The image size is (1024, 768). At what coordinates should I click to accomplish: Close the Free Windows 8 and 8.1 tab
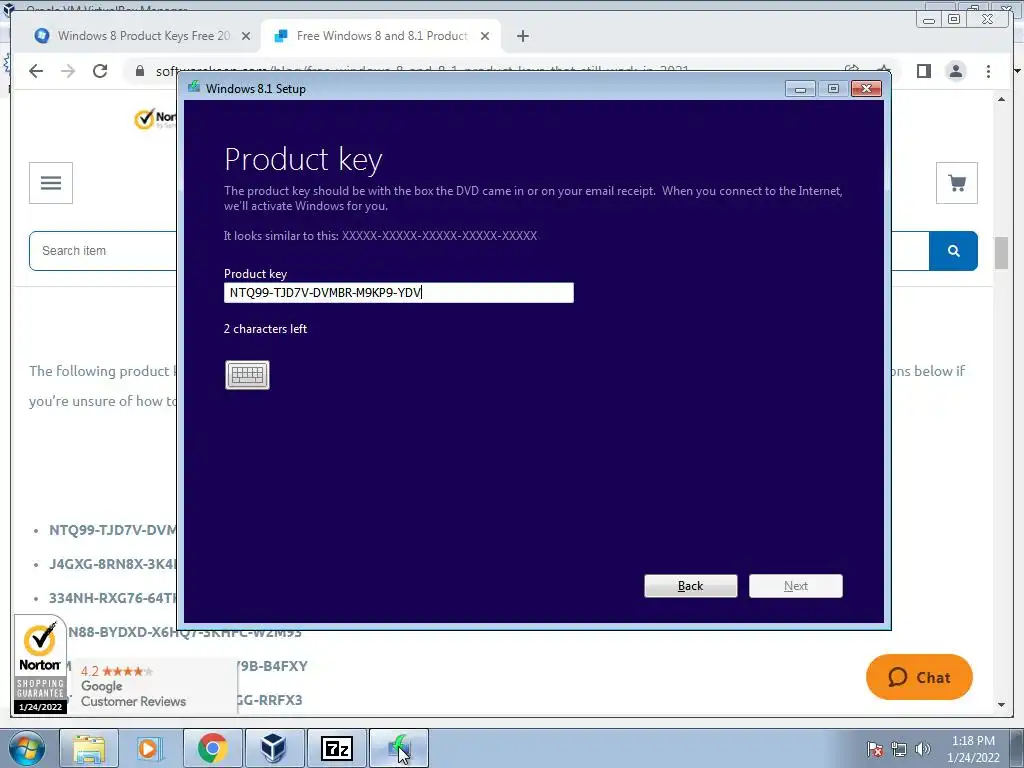(485, 36)
